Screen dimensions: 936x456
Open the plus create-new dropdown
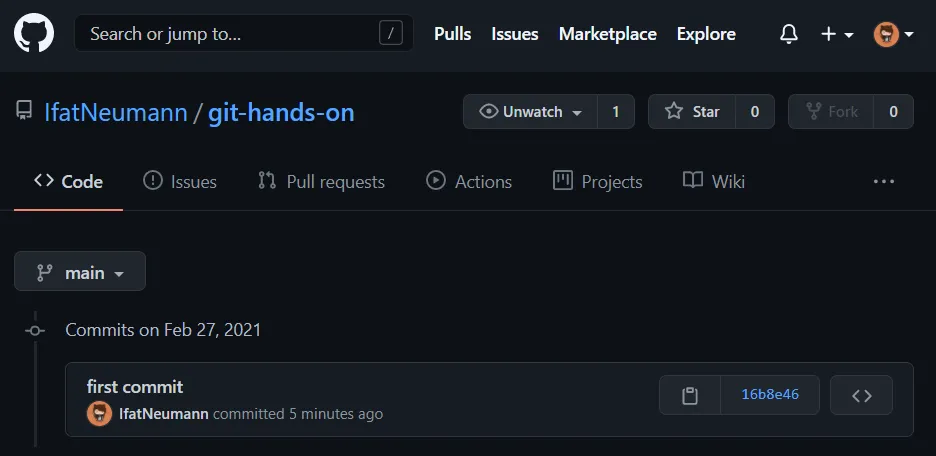(x=836, y=34)
